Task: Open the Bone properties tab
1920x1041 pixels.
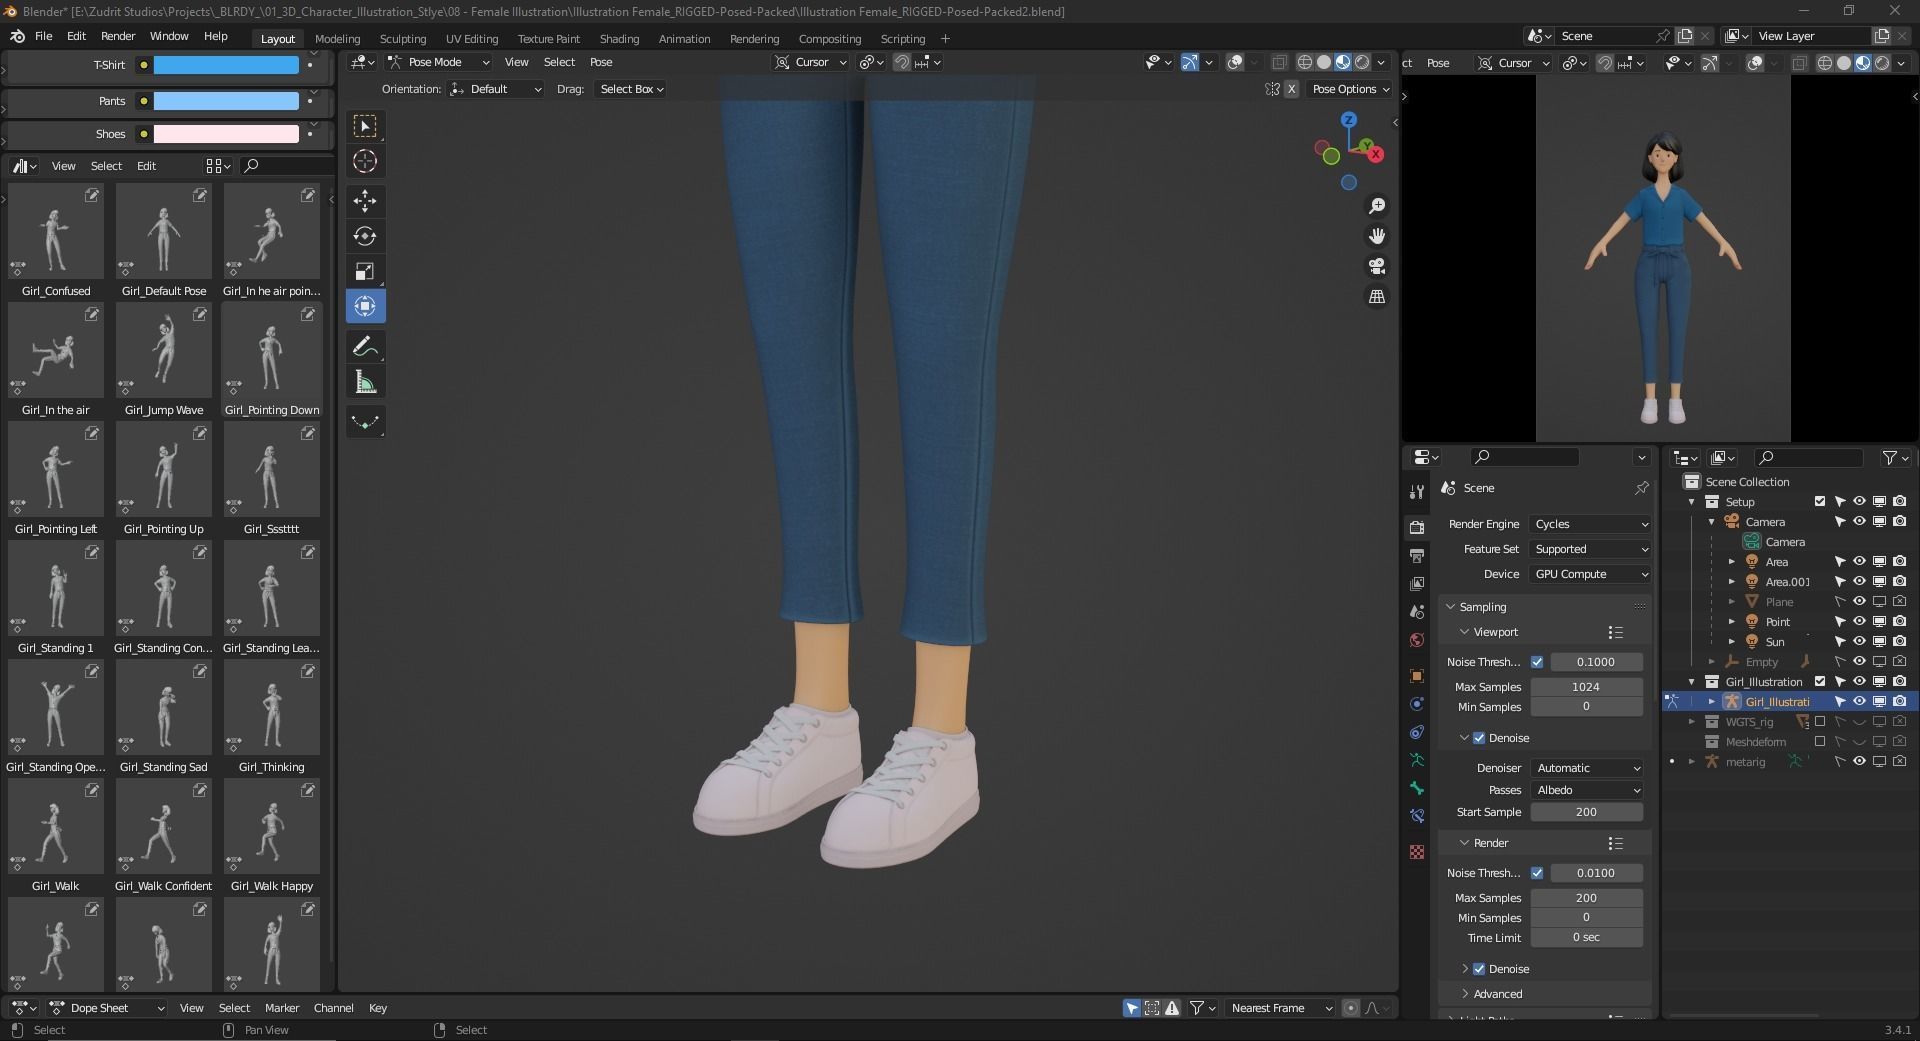Action: point(1417,788)
